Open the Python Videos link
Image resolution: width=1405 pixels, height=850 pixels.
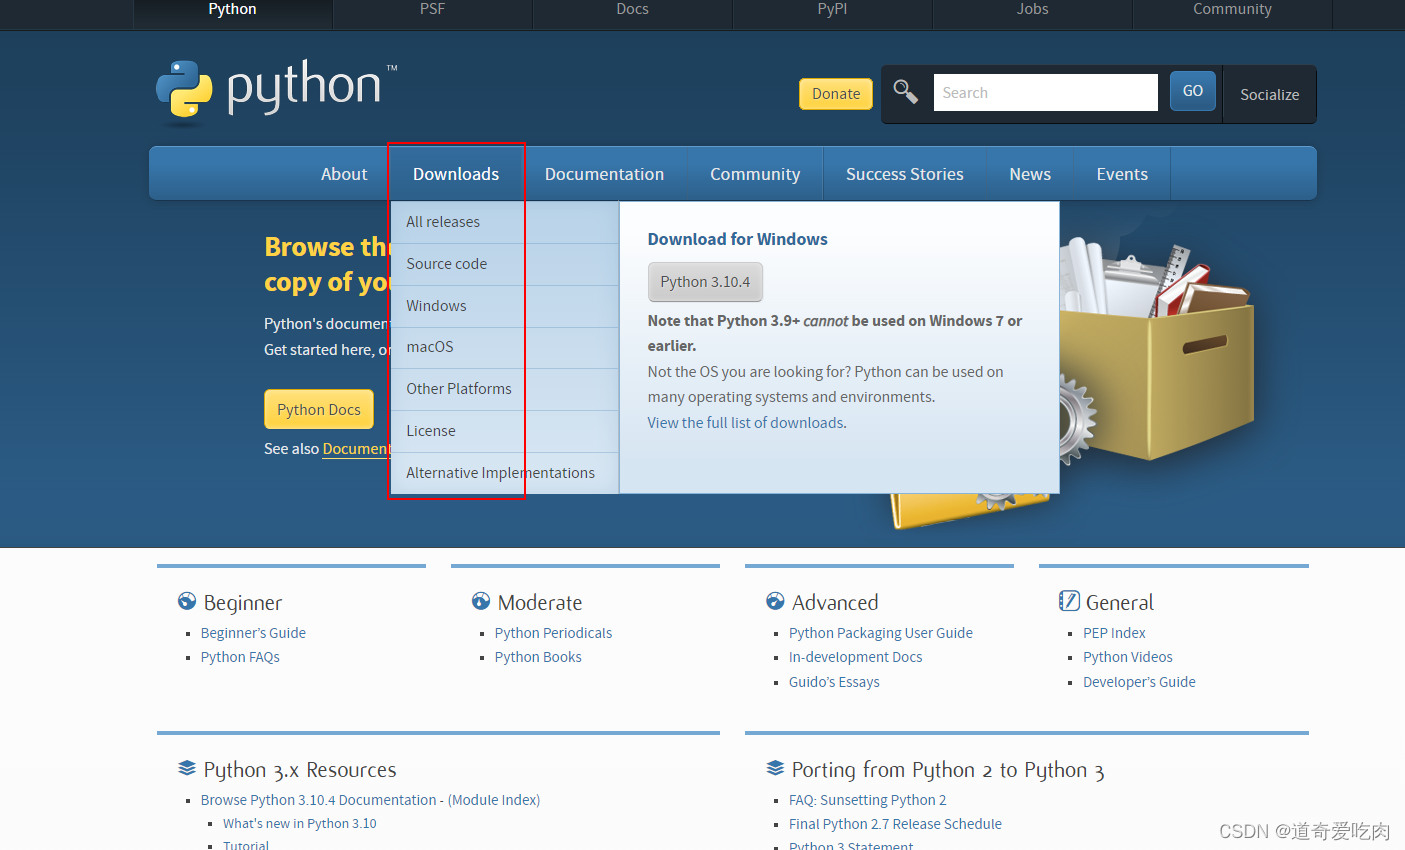(x=1128, y=657)
